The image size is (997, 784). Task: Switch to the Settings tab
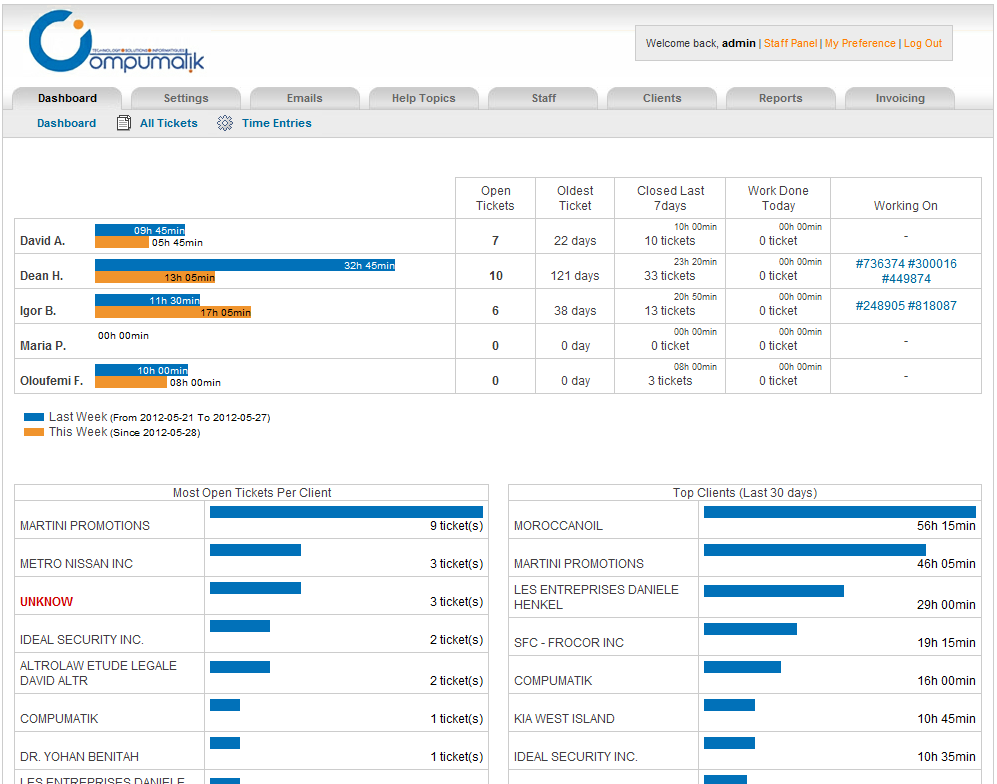(x=186, y=98)
